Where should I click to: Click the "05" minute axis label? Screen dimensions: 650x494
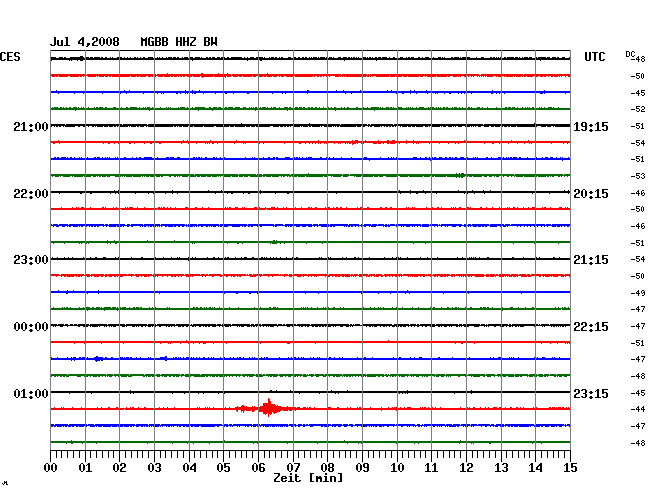[223, 468]
